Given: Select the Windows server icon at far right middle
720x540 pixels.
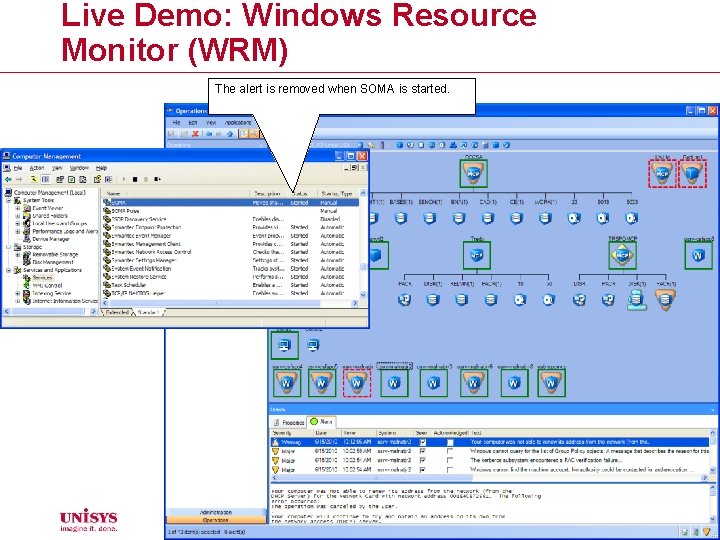Looking at the screenshot, I should [698, 255].
